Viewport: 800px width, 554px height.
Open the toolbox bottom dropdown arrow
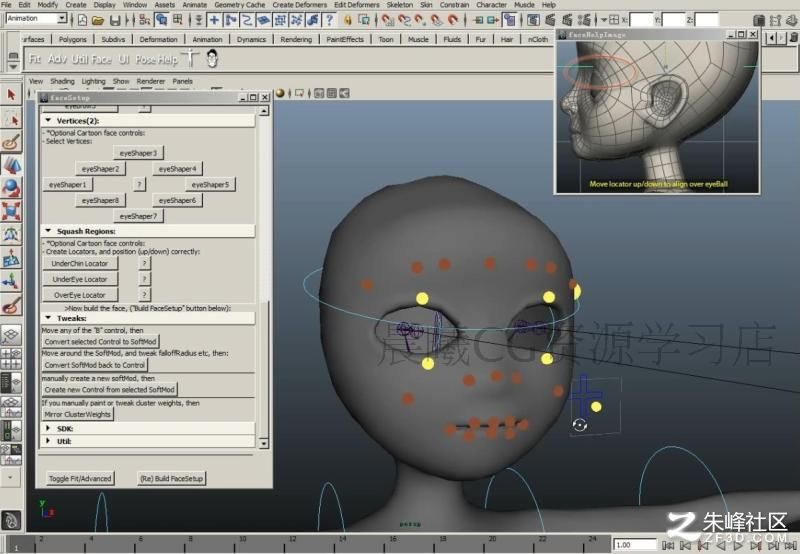[x=11, y=478]
